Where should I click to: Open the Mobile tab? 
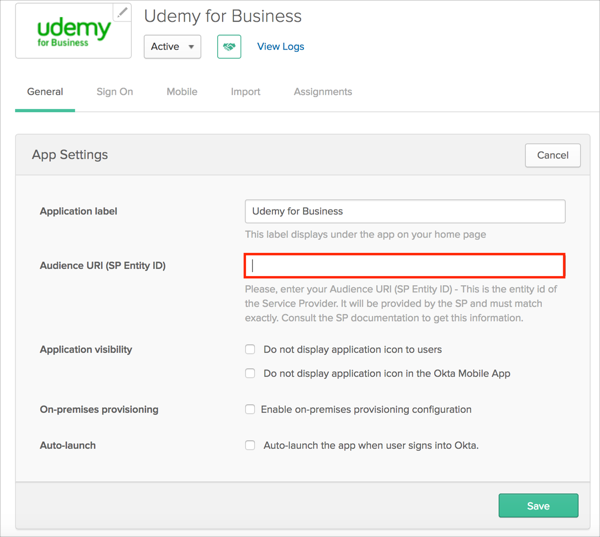(x=181, y=92)
